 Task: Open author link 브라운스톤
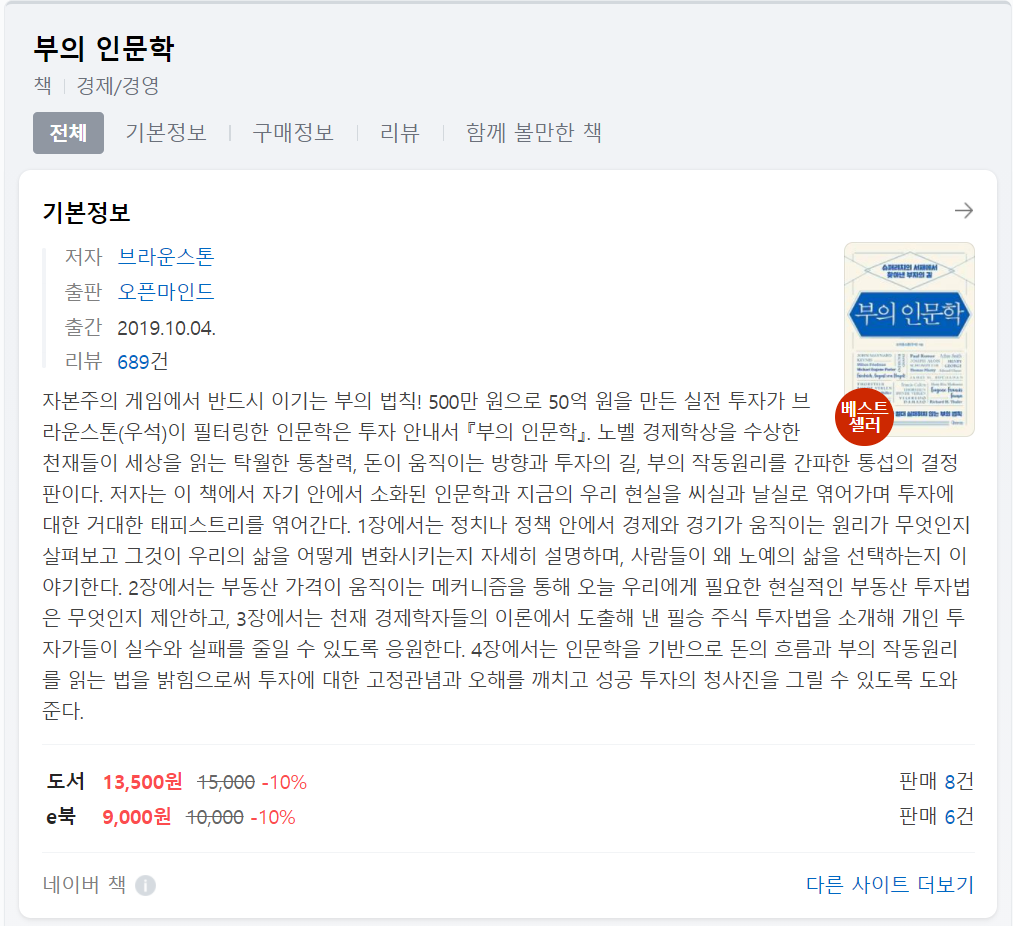166,257
